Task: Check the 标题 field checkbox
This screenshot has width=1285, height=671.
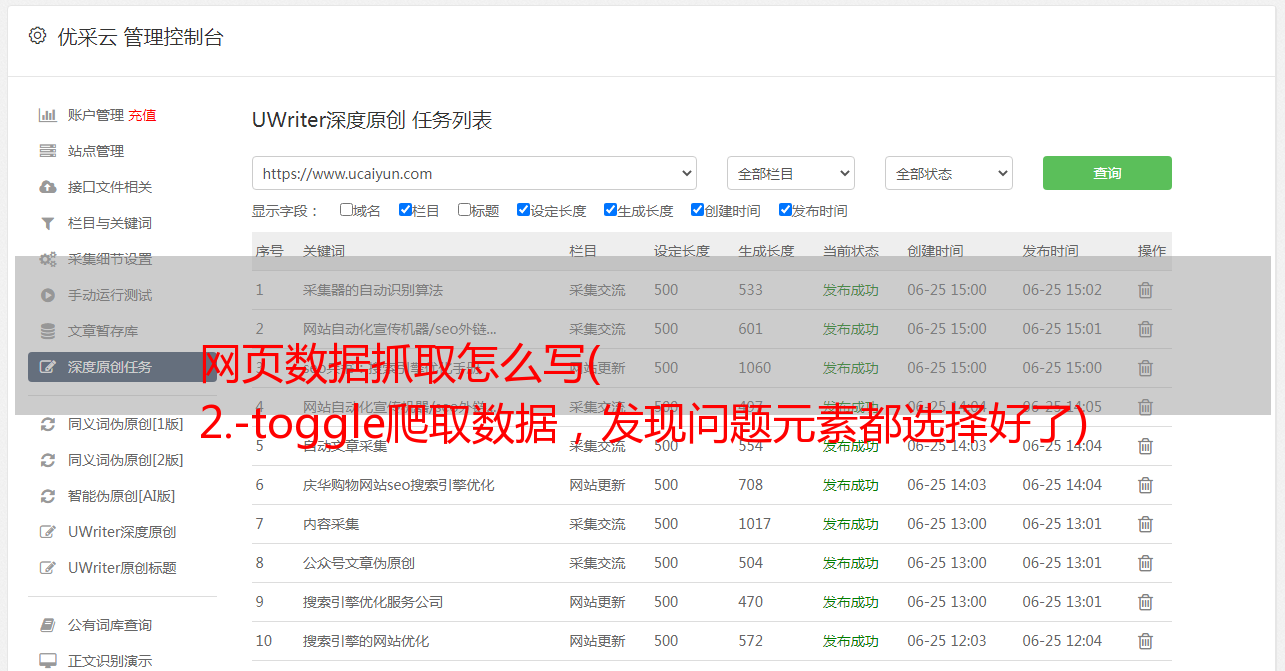Action: [x=464, y=210]
